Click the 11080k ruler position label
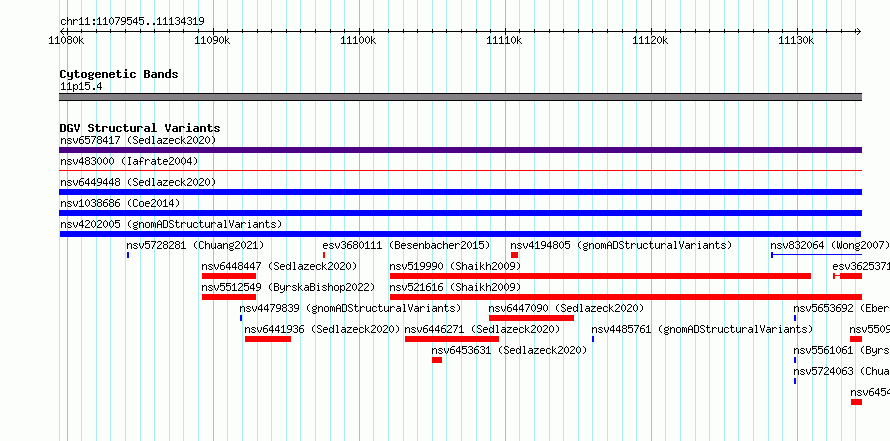This screenshot has width=890, height=441. coord(67,41)
